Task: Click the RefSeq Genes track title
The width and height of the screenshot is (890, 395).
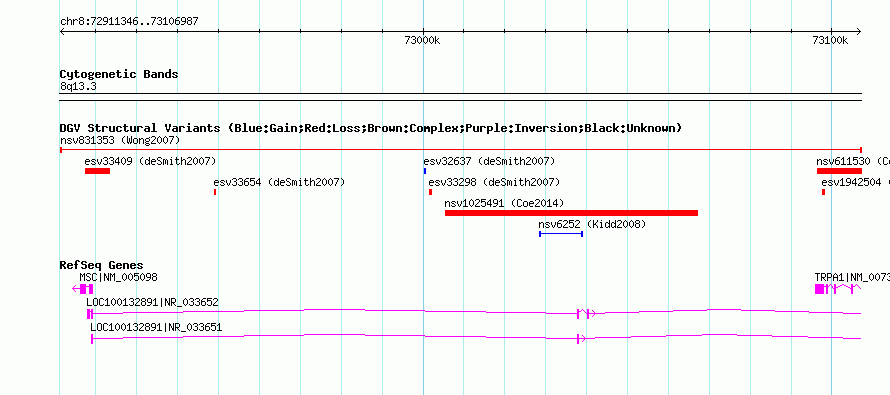Action: [x=102, y=266]
